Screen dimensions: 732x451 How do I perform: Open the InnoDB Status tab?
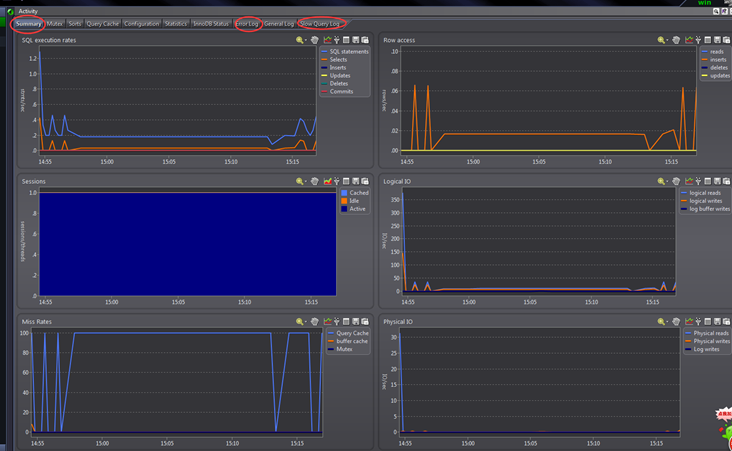[x=211, y=24]
